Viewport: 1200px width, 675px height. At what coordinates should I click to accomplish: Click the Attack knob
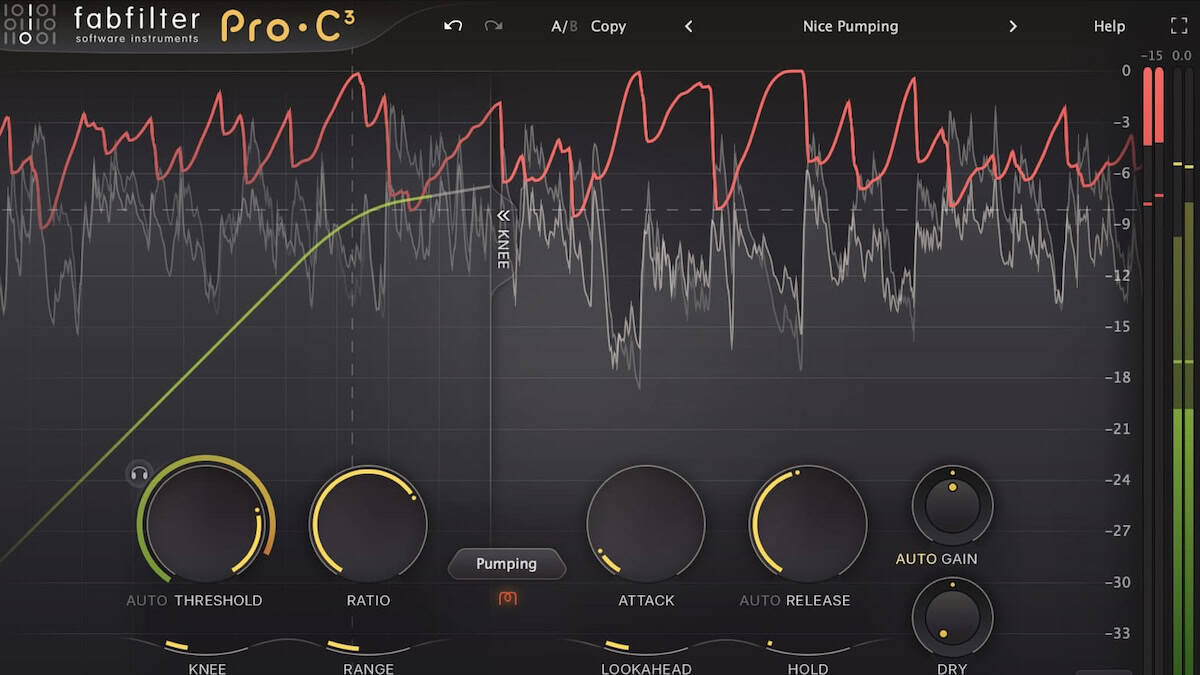point(646,522)
